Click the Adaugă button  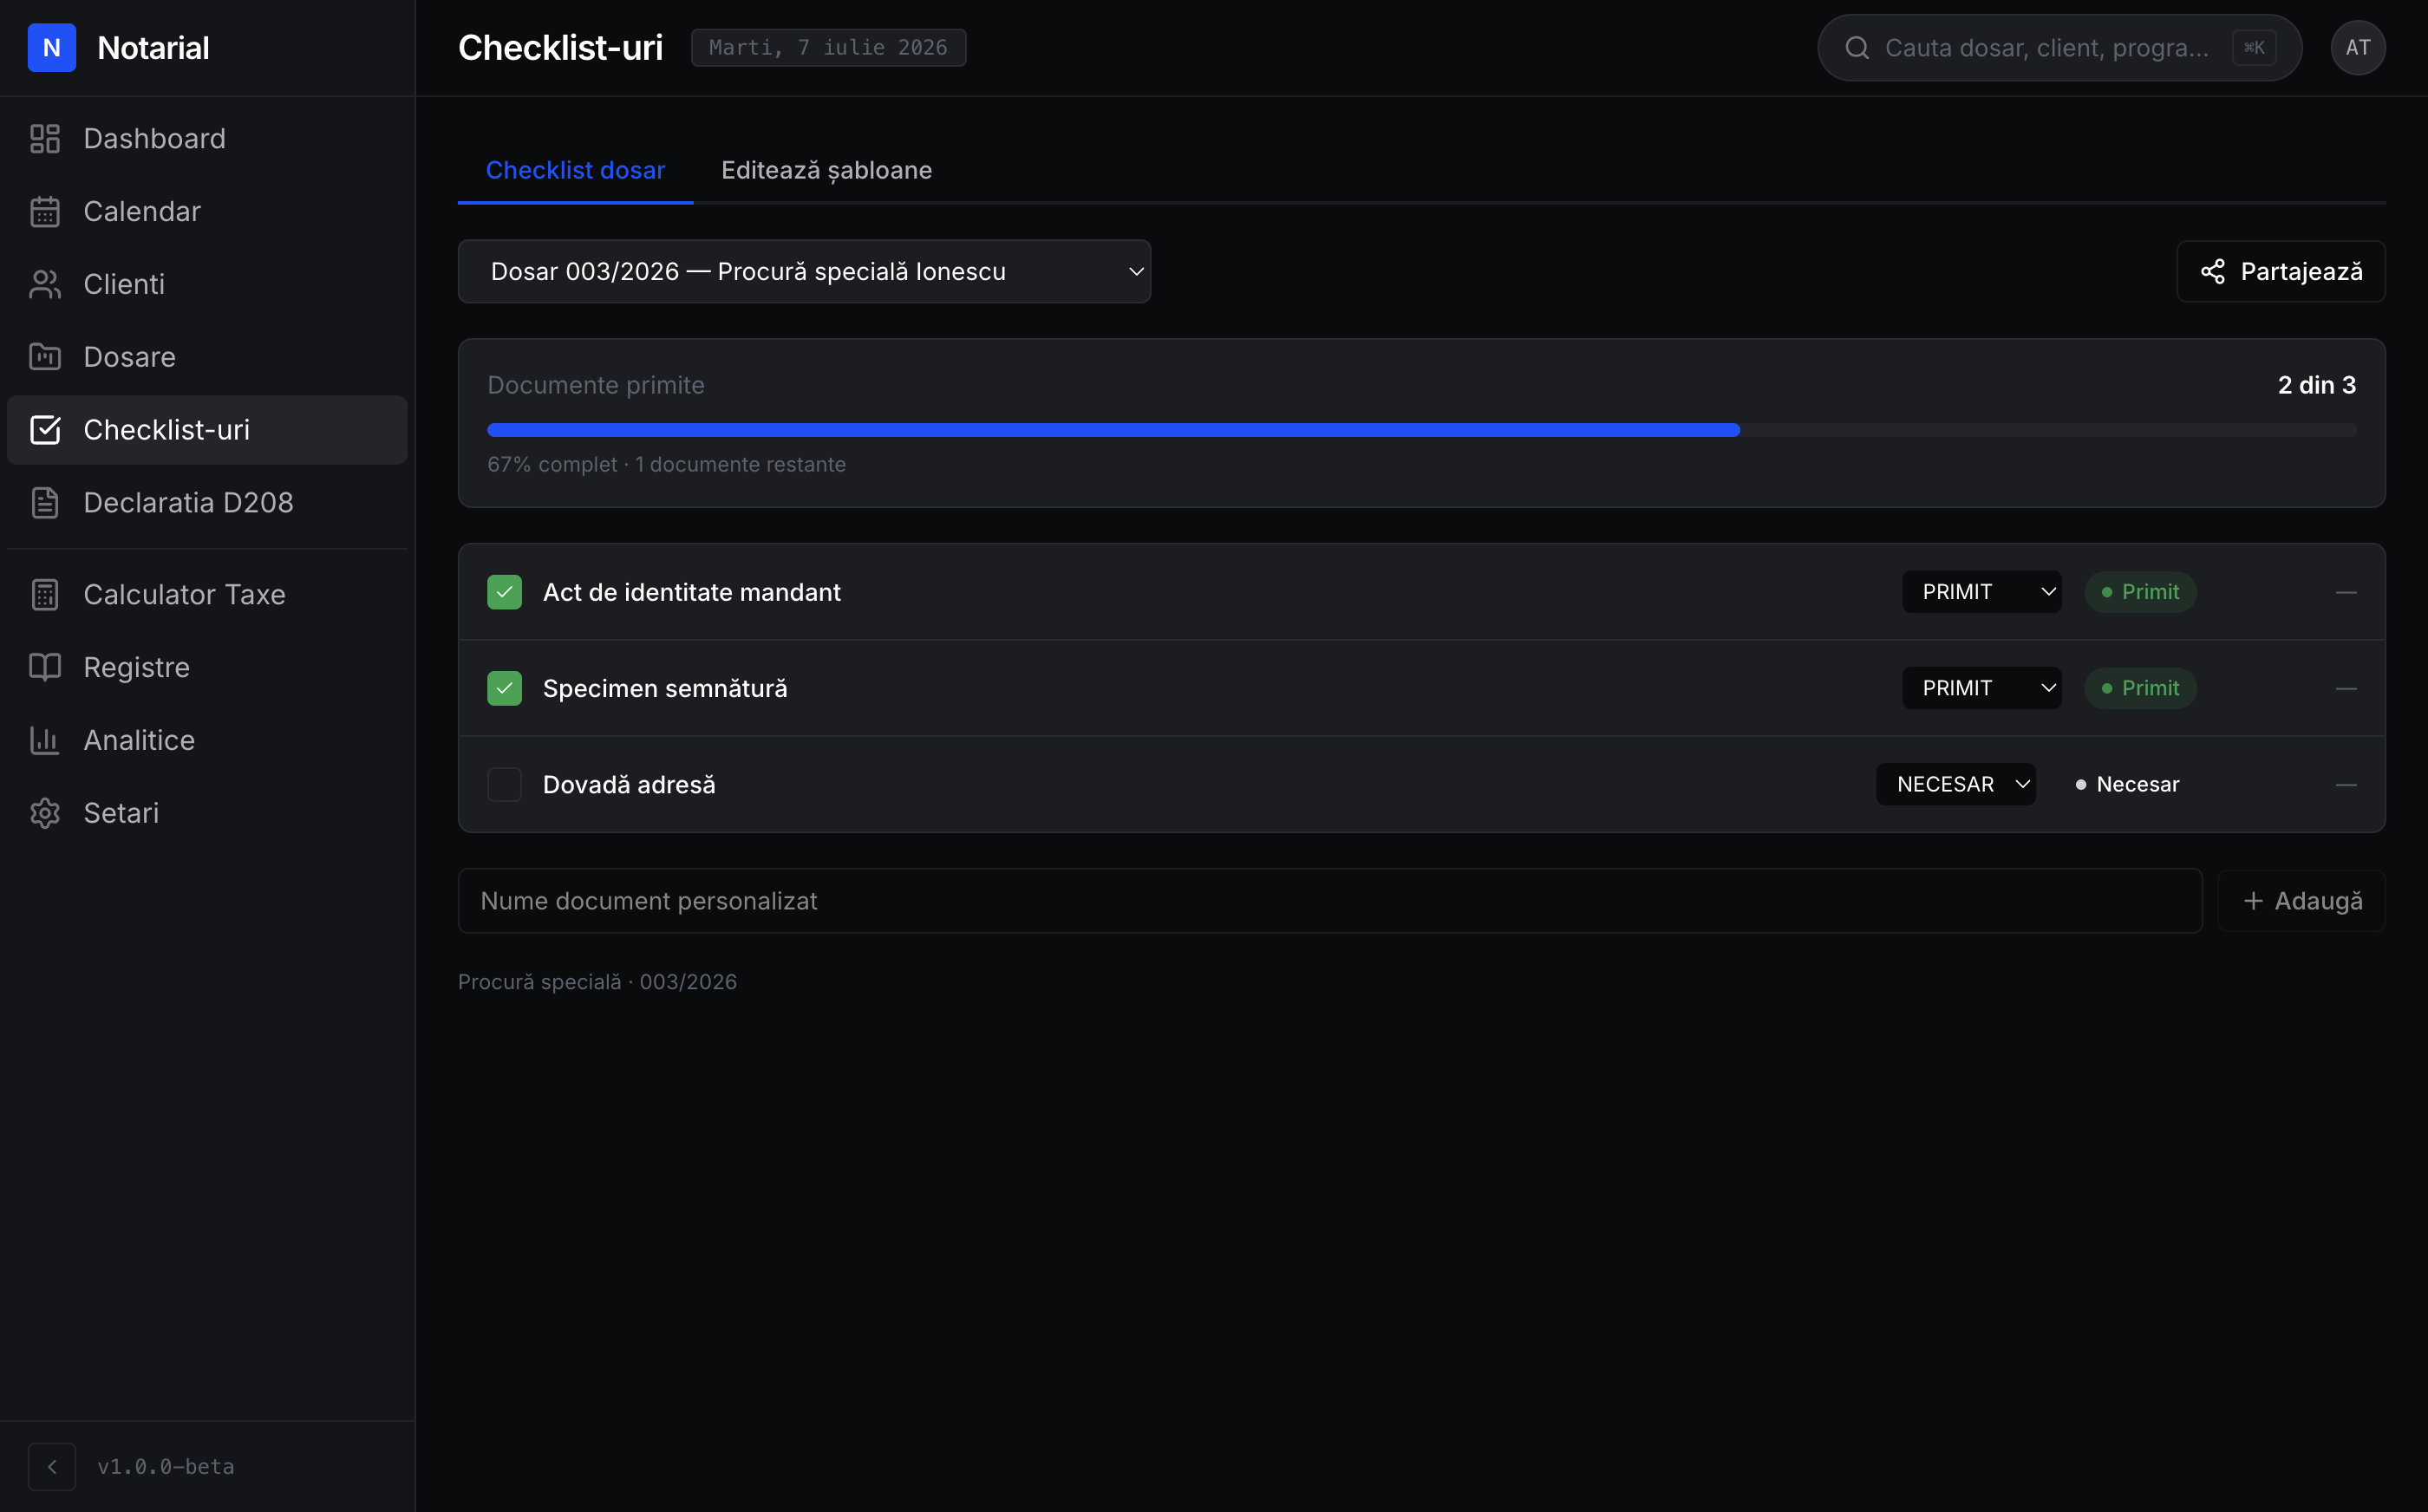[2301, 901]
